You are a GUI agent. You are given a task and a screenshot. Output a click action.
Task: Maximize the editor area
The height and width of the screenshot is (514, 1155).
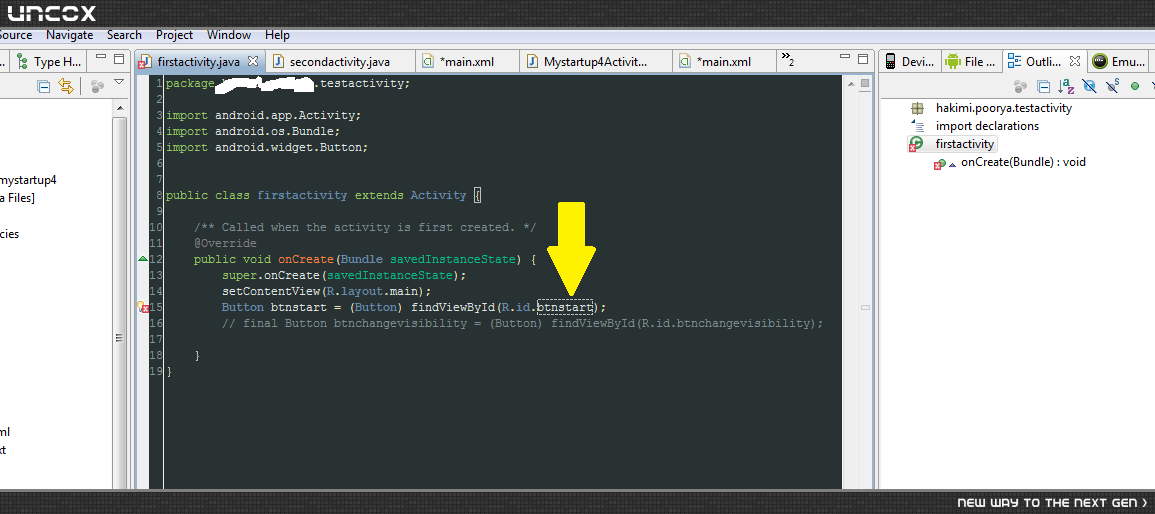click(x=862, y=58)
